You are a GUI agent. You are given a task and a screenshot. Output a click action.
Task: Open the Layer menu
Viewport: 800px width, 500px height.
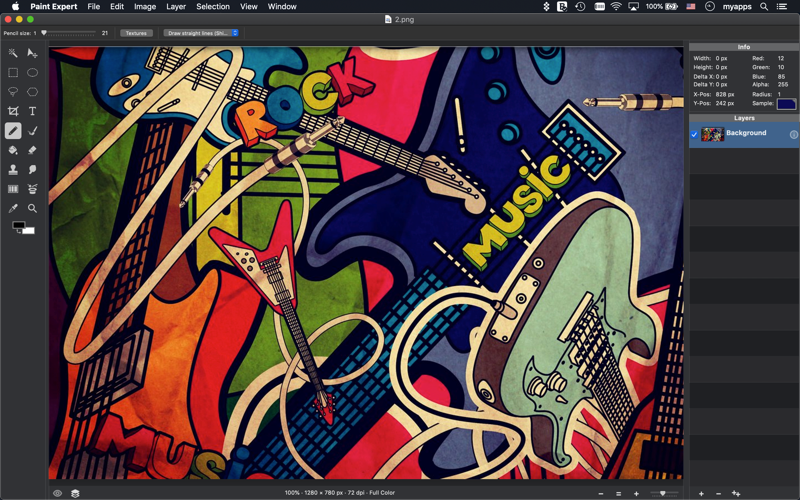tap(176, 7)
